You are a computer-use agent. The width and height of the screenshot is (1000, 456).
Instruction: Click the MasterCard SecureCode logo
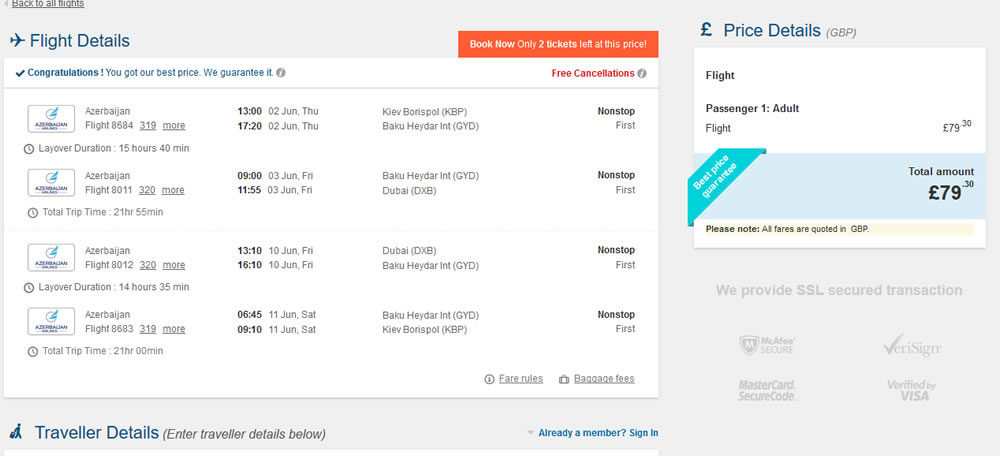coord(767,390)
